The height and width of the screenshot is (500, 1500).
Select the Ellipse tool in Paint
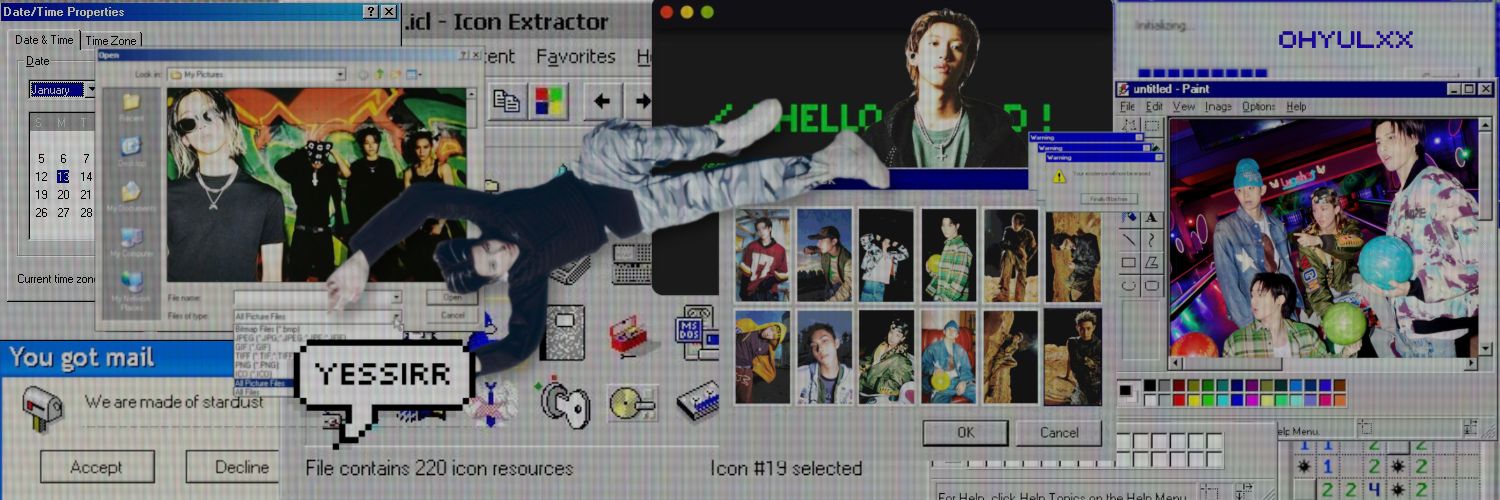tap(1129, 285)
